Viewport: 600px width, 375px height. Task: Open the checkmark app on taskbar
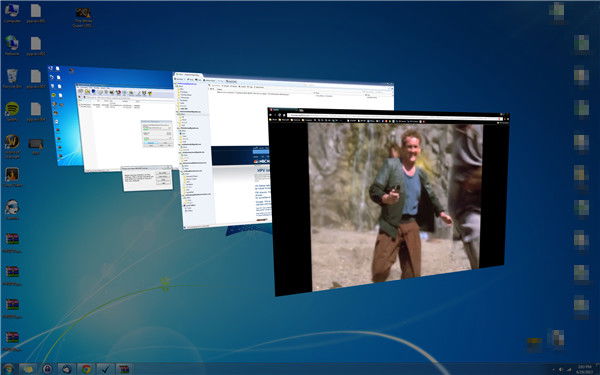coord(105,369)
